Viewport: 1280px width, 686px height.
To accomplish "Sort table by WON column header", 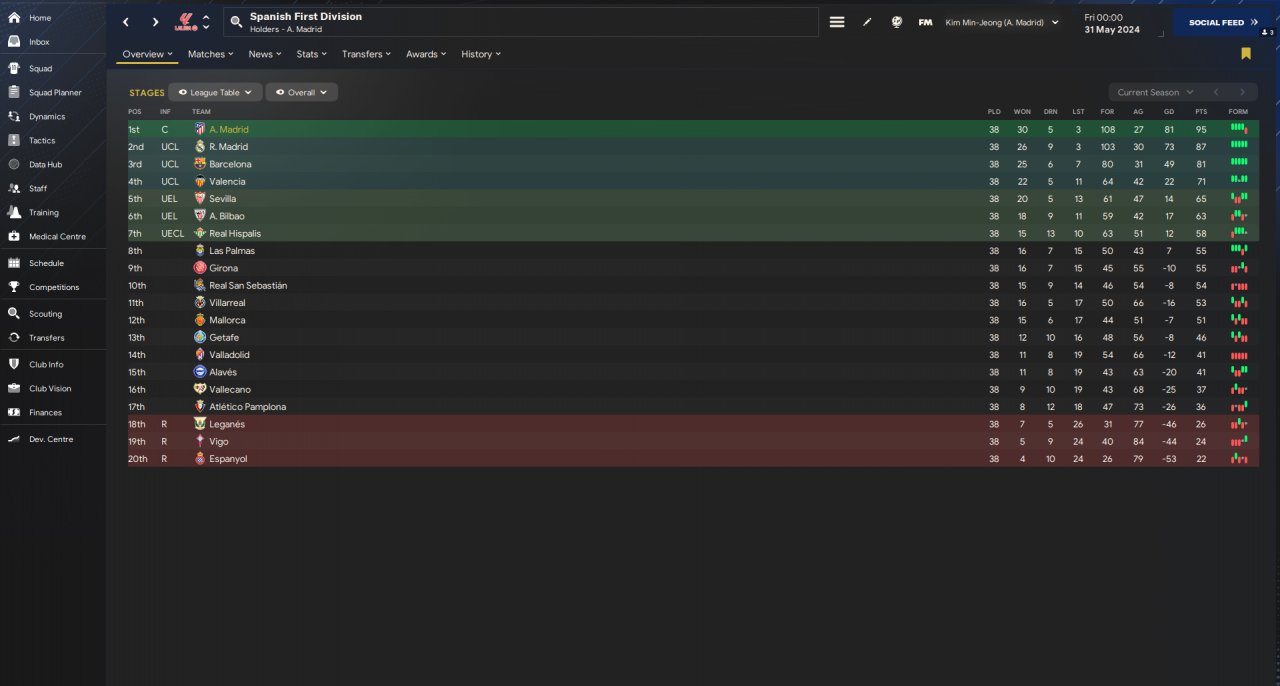I will [x=1022, y=111].
